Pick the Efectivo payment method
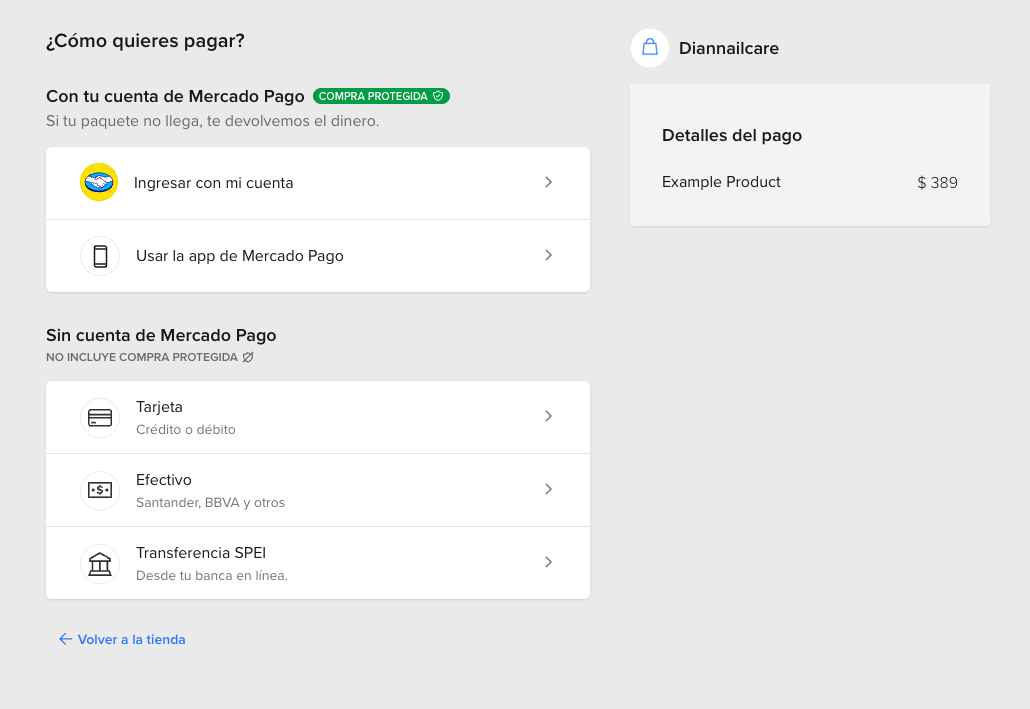Image resolution: width=1030 pixels, height=709 pixels. point(318,490)
